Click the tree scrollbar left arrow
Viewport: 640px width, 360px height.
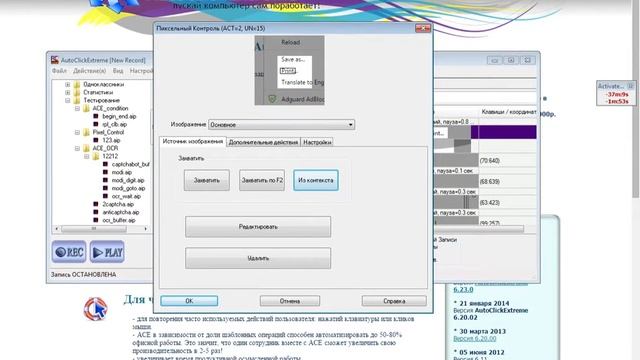[x=57, y=229]
